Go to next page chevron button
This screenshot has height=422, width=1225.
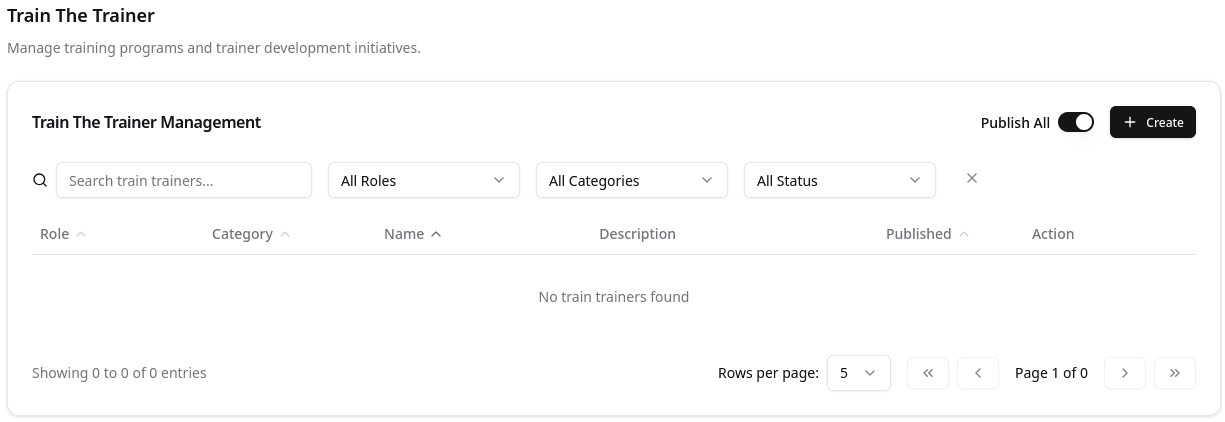pyautogui.click(x=1125, y=373)
